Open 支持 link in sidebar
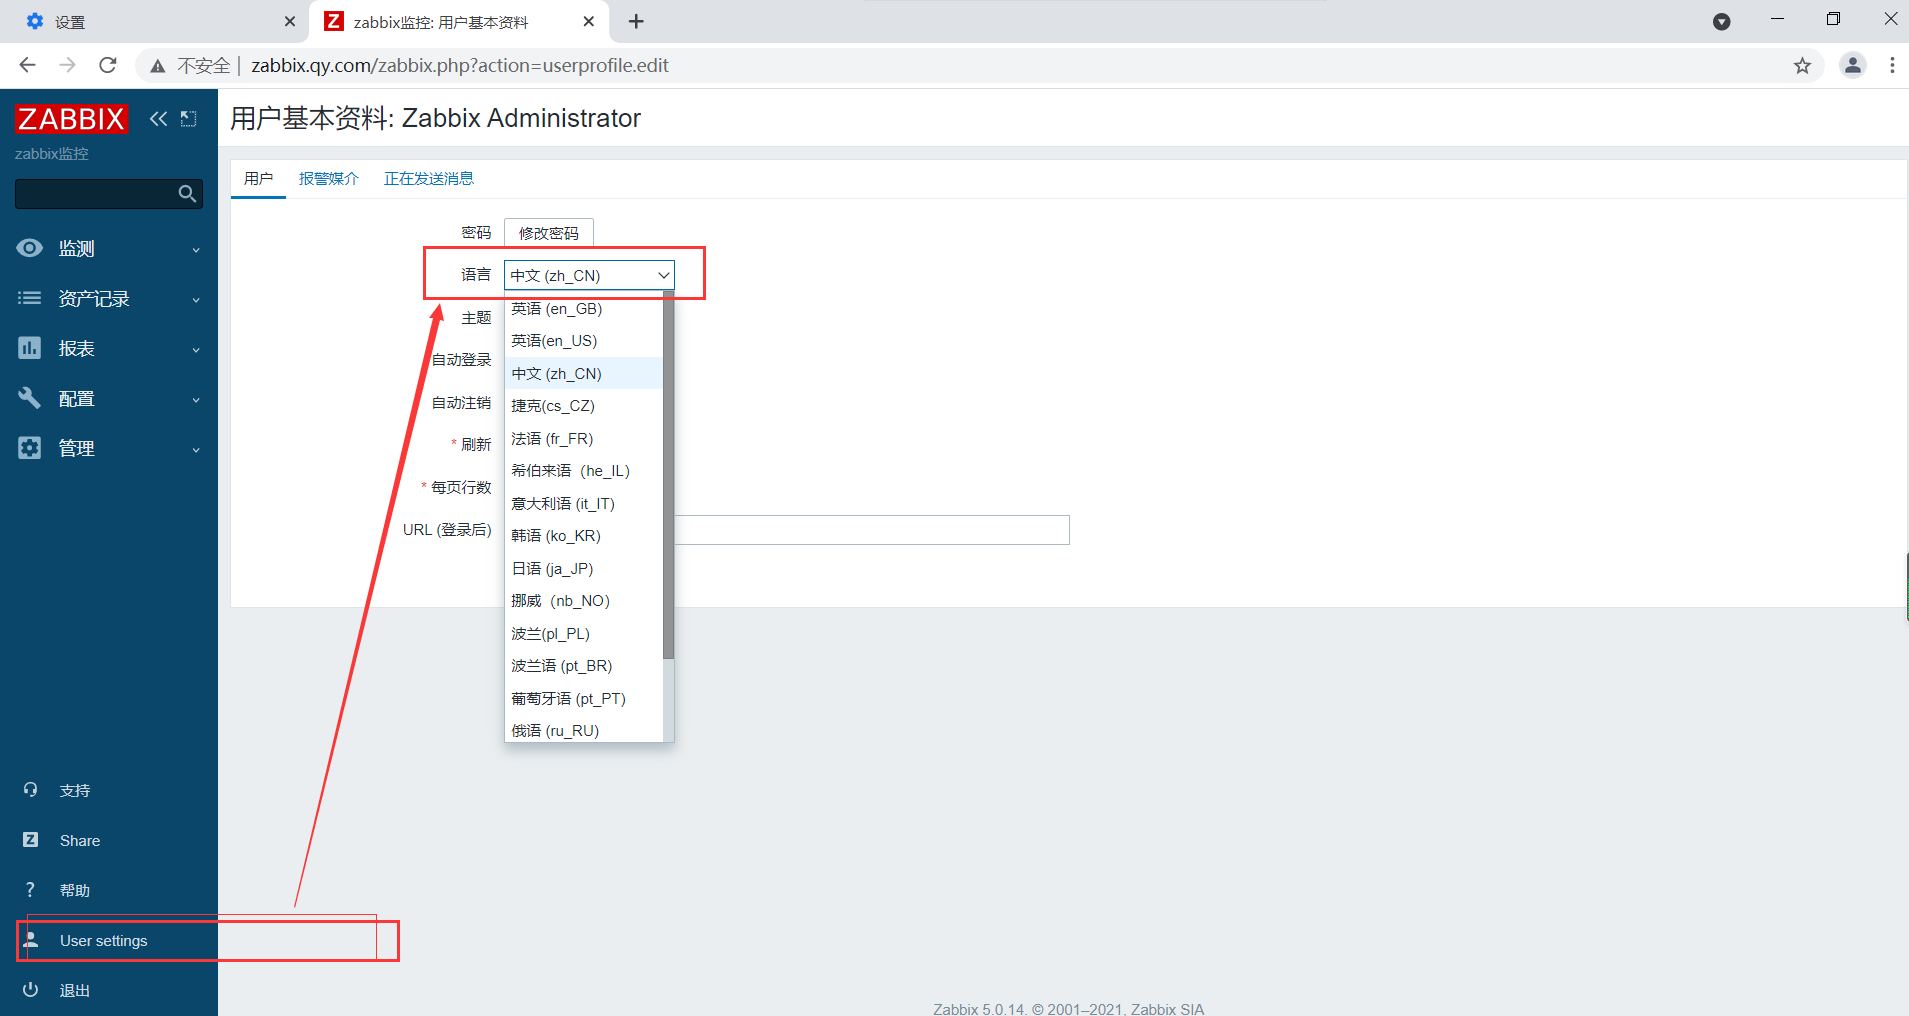The height and width of the screenshot is (1016, 1909). coord(75,791)
